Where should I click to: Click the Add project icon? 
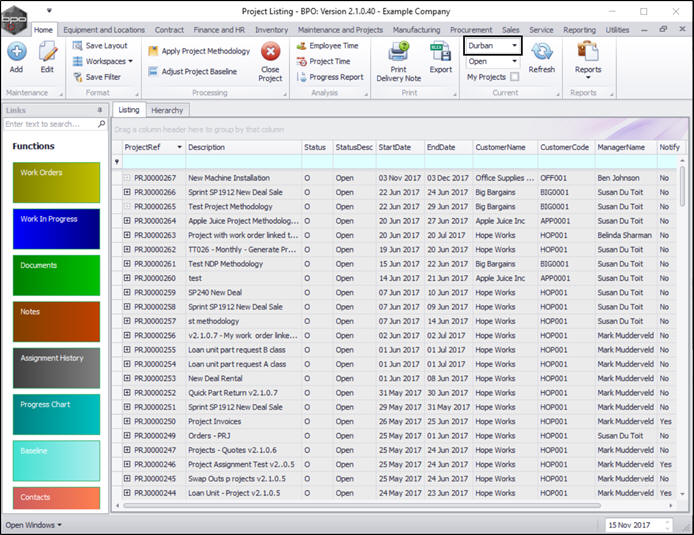tap(17, 52)
